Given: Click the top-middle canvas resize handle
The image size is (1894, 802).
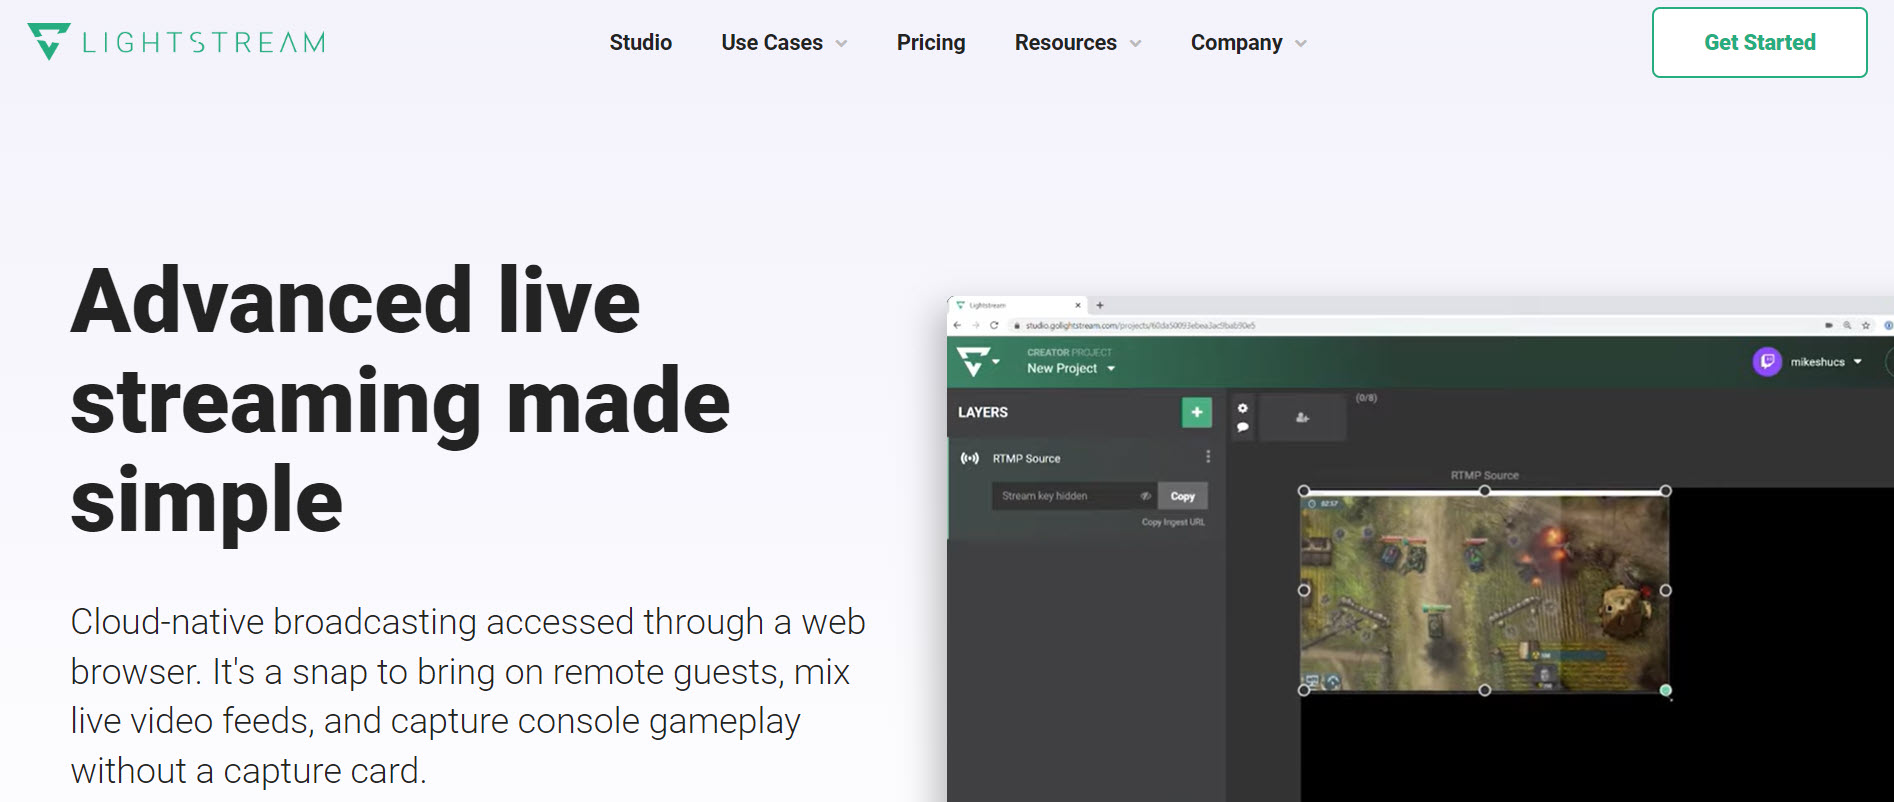Looking at the screenshot, I should tap(1484, 491).
